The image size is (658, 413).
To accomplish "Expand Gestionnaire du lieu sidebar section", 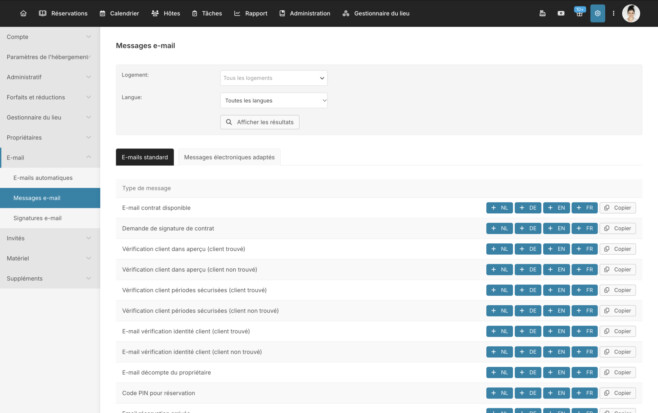I will click(x=50, y=118).
